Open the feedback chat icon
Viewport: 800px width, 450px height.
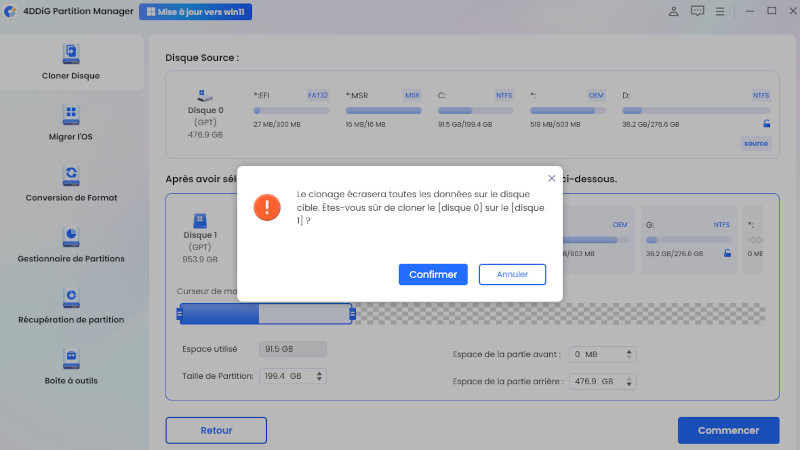[x=697, y=12]
